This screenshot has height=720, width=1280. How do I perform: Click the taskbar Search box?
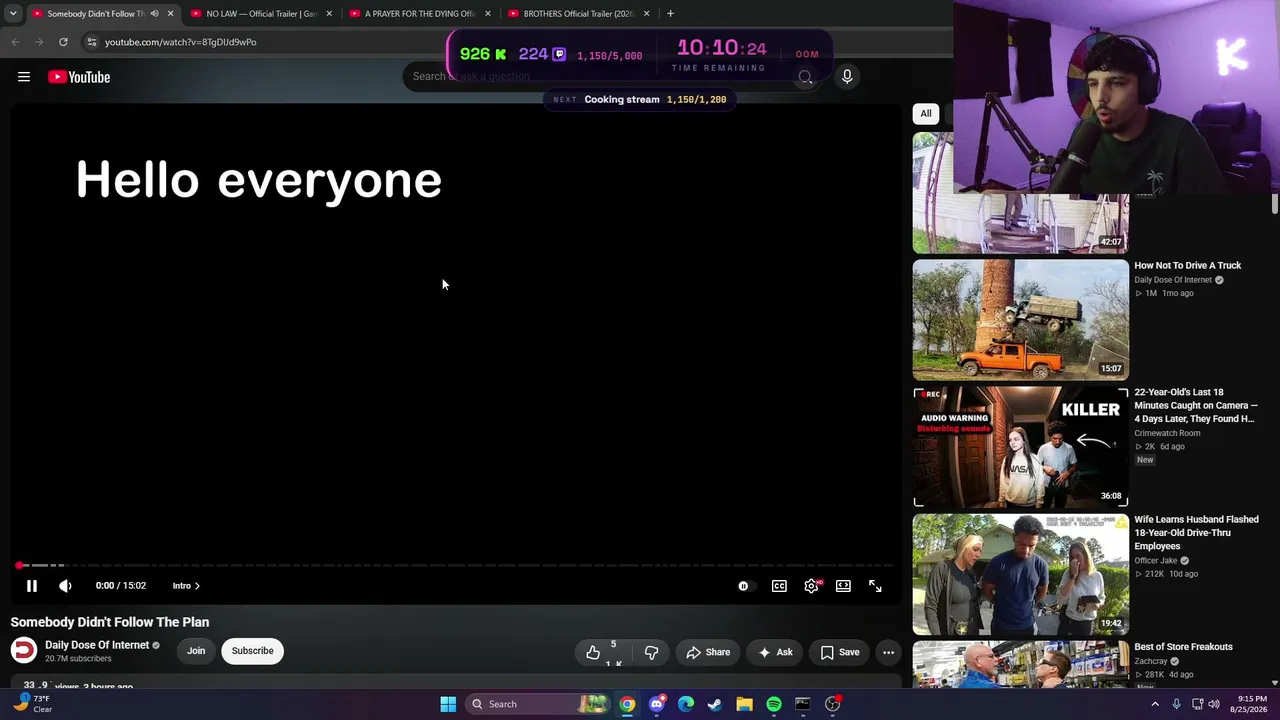point(539,704)
